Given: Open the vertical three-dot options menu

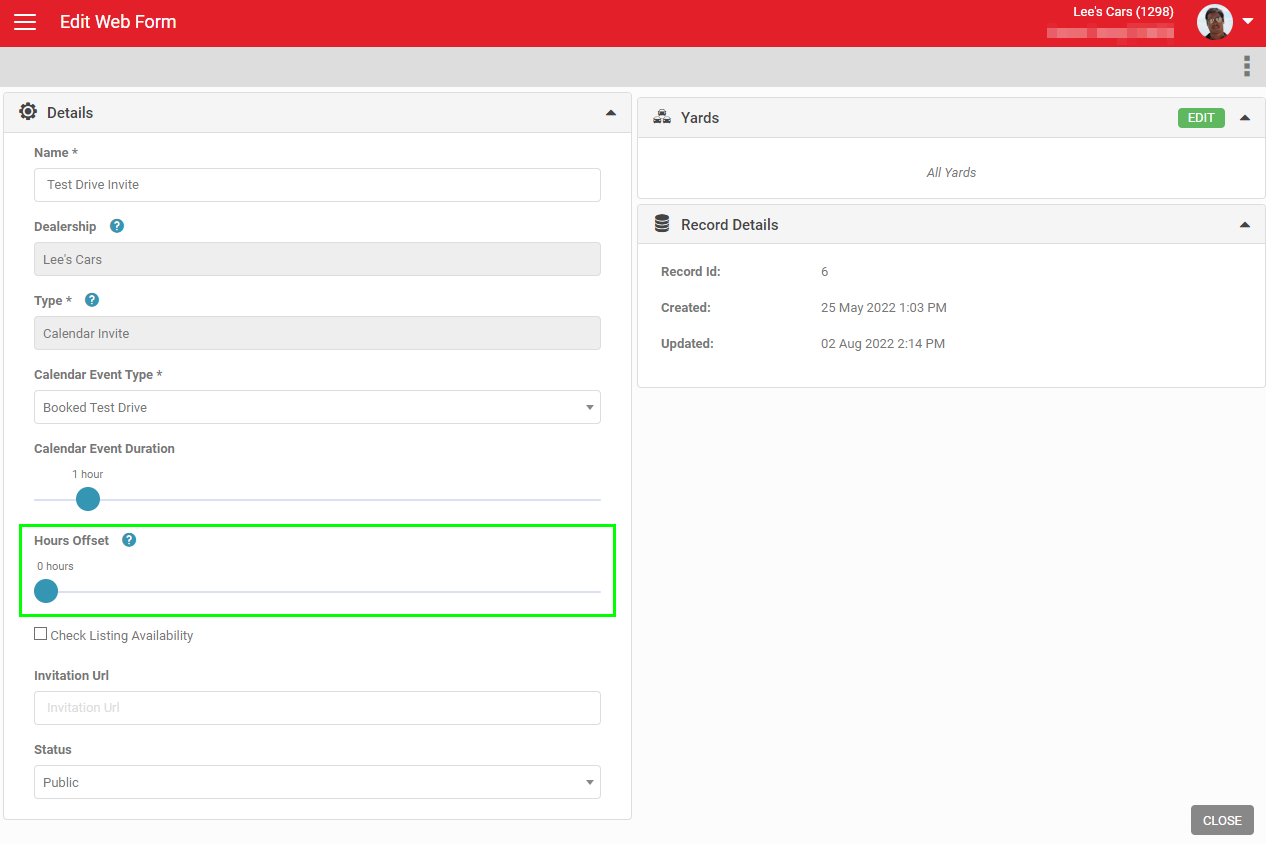Looking at the screenshot, I should (x=1247, y=66).
